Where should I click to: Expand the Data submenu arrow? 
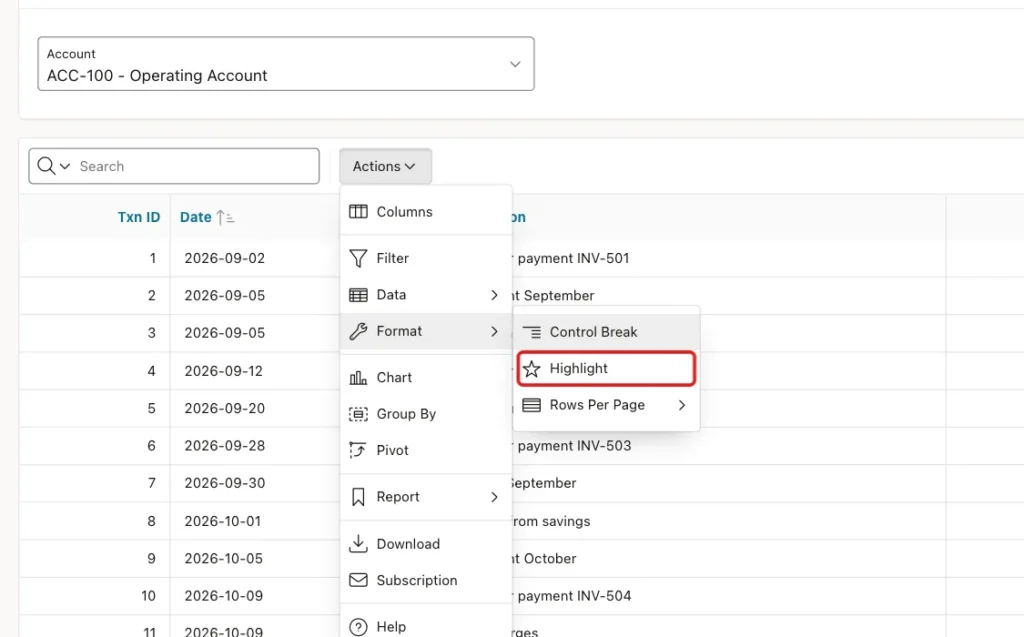[494, 295]
